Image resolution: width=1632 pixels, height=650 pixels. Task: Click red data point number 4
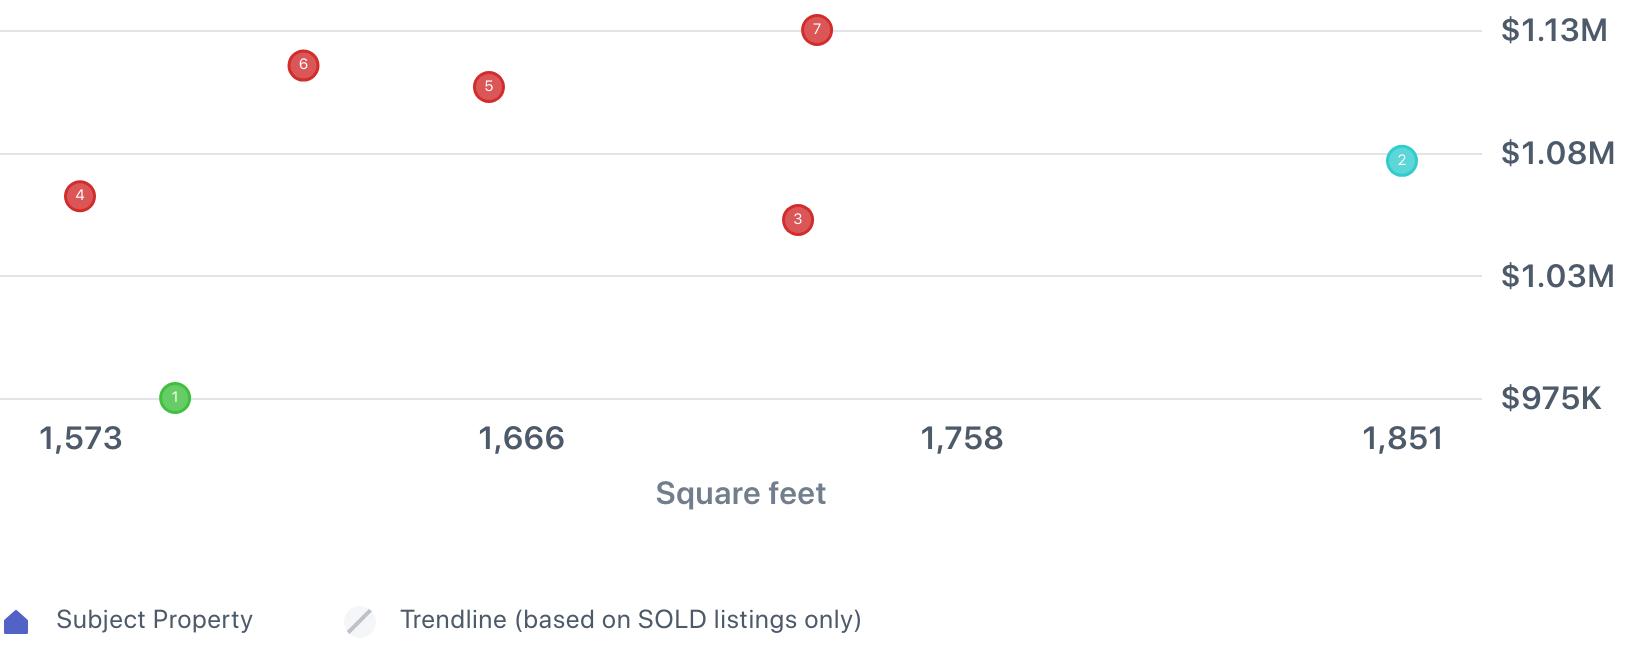80,196
